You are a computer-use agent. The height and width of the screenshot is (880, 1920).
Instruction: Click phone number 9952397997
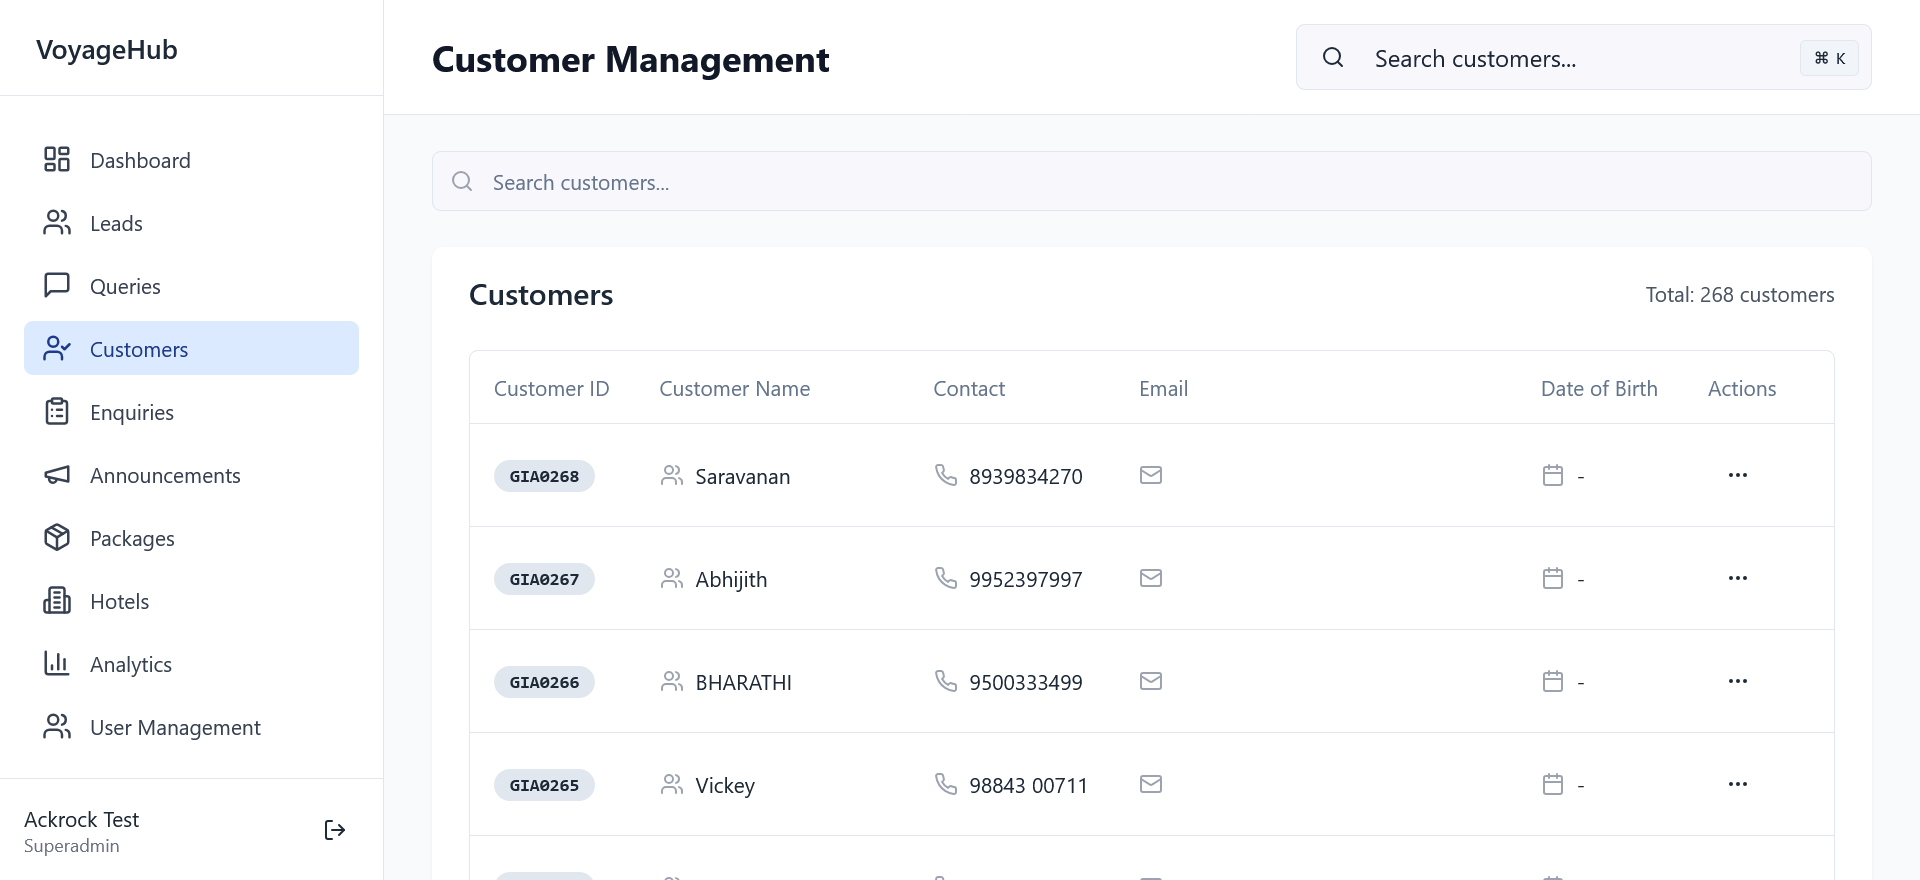tap(1026, 579)
